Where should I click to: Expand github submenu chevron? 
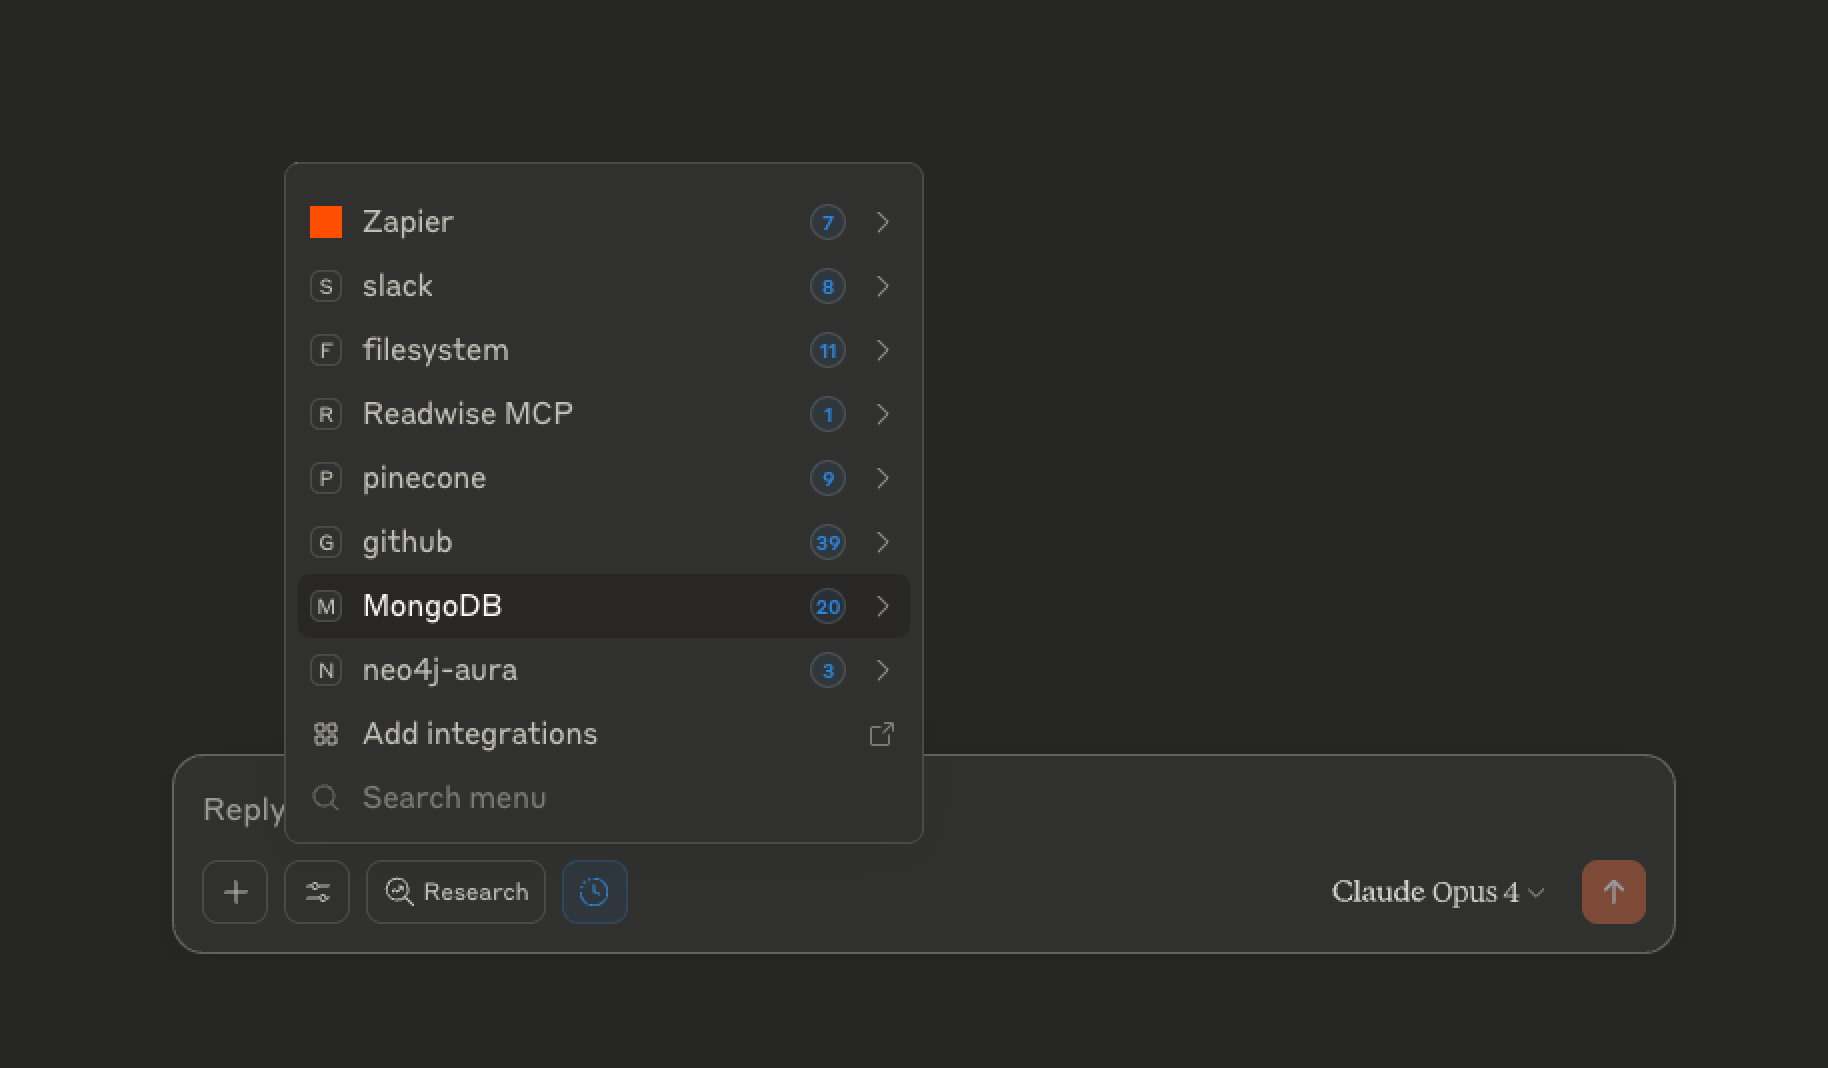tap(882, 542)
